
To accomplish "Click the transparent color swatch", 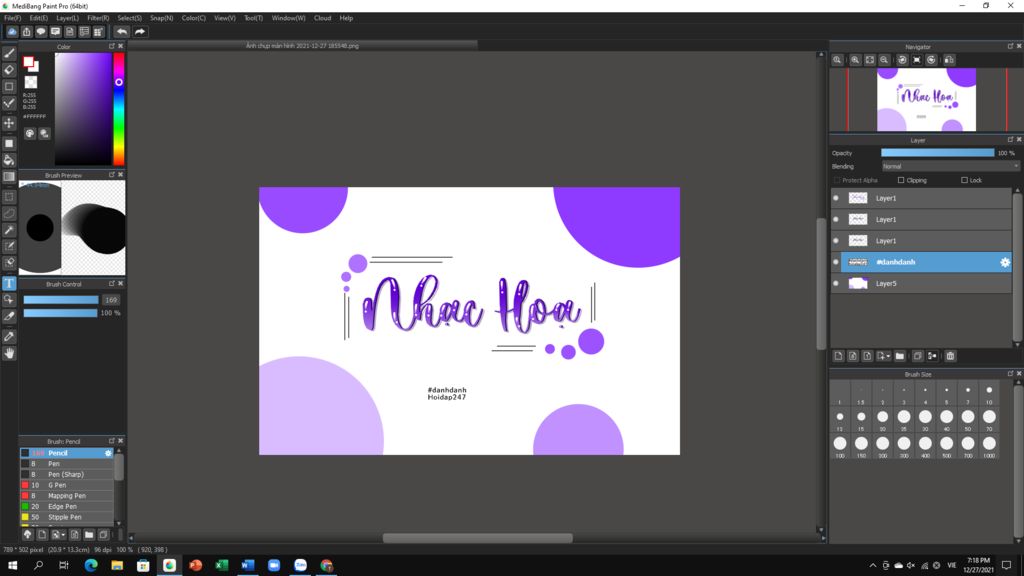I will pyautogui.click(x=31, y=82).
